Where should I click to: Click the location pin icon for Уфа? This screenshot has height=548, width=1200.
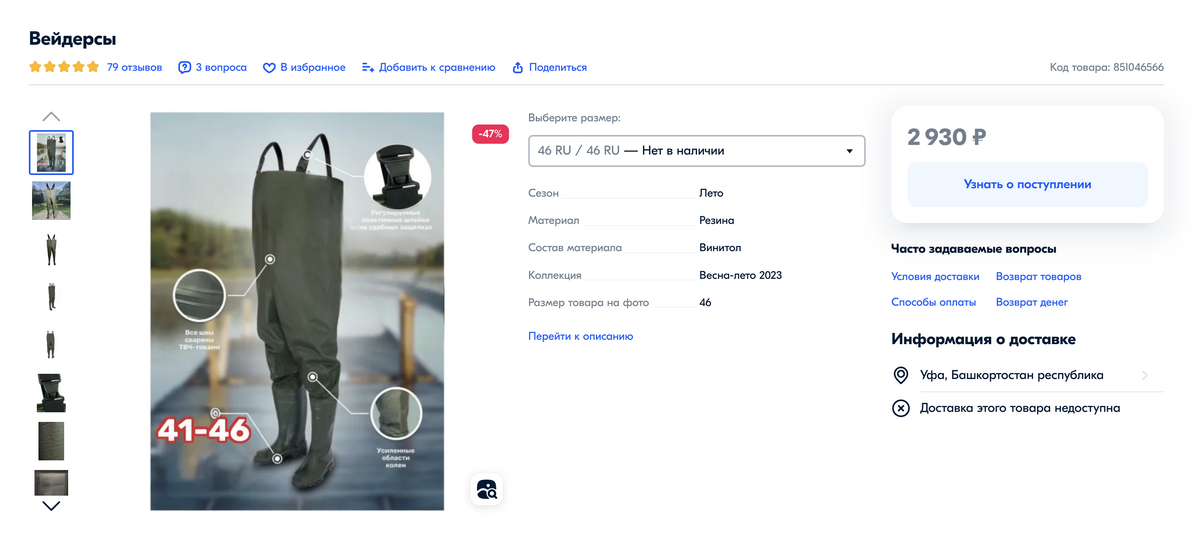(900, 376)
